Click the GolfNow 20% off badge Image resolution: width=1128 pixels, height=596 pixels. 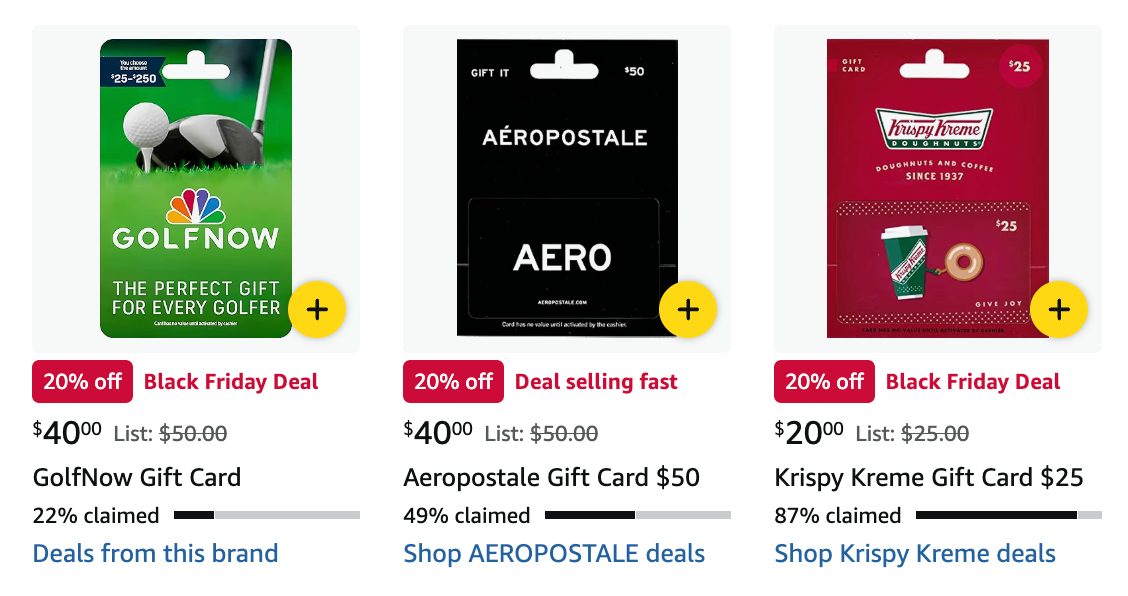pyautogui.click(x=82, y=382)
